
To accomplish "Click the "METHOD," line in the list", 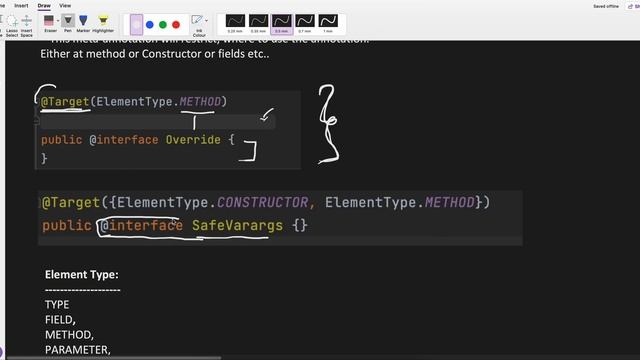I will click(69, 335).
